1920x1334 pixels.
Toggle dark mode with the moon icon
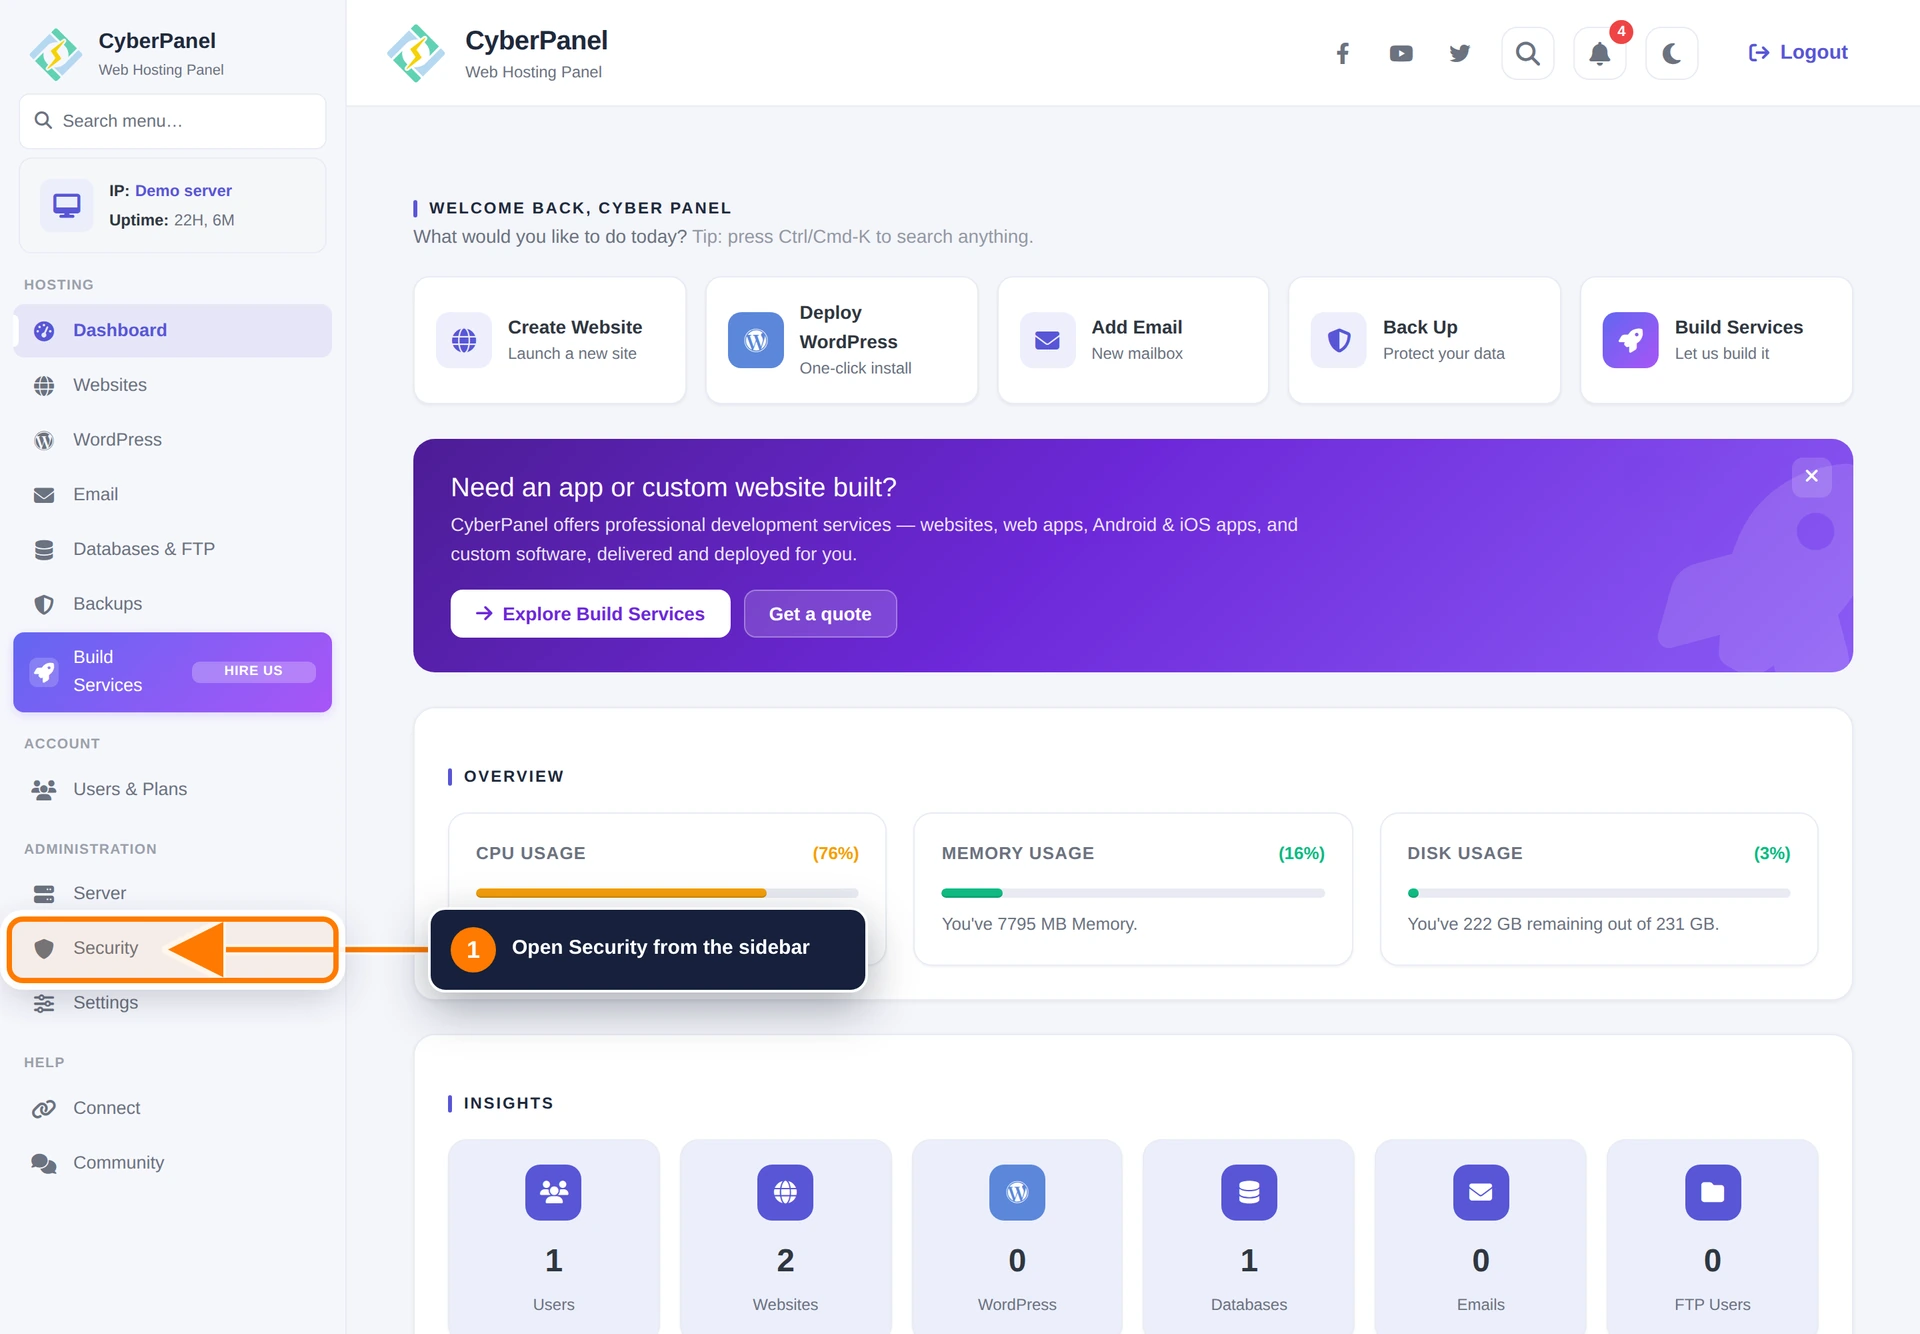tap(1672, 53)
